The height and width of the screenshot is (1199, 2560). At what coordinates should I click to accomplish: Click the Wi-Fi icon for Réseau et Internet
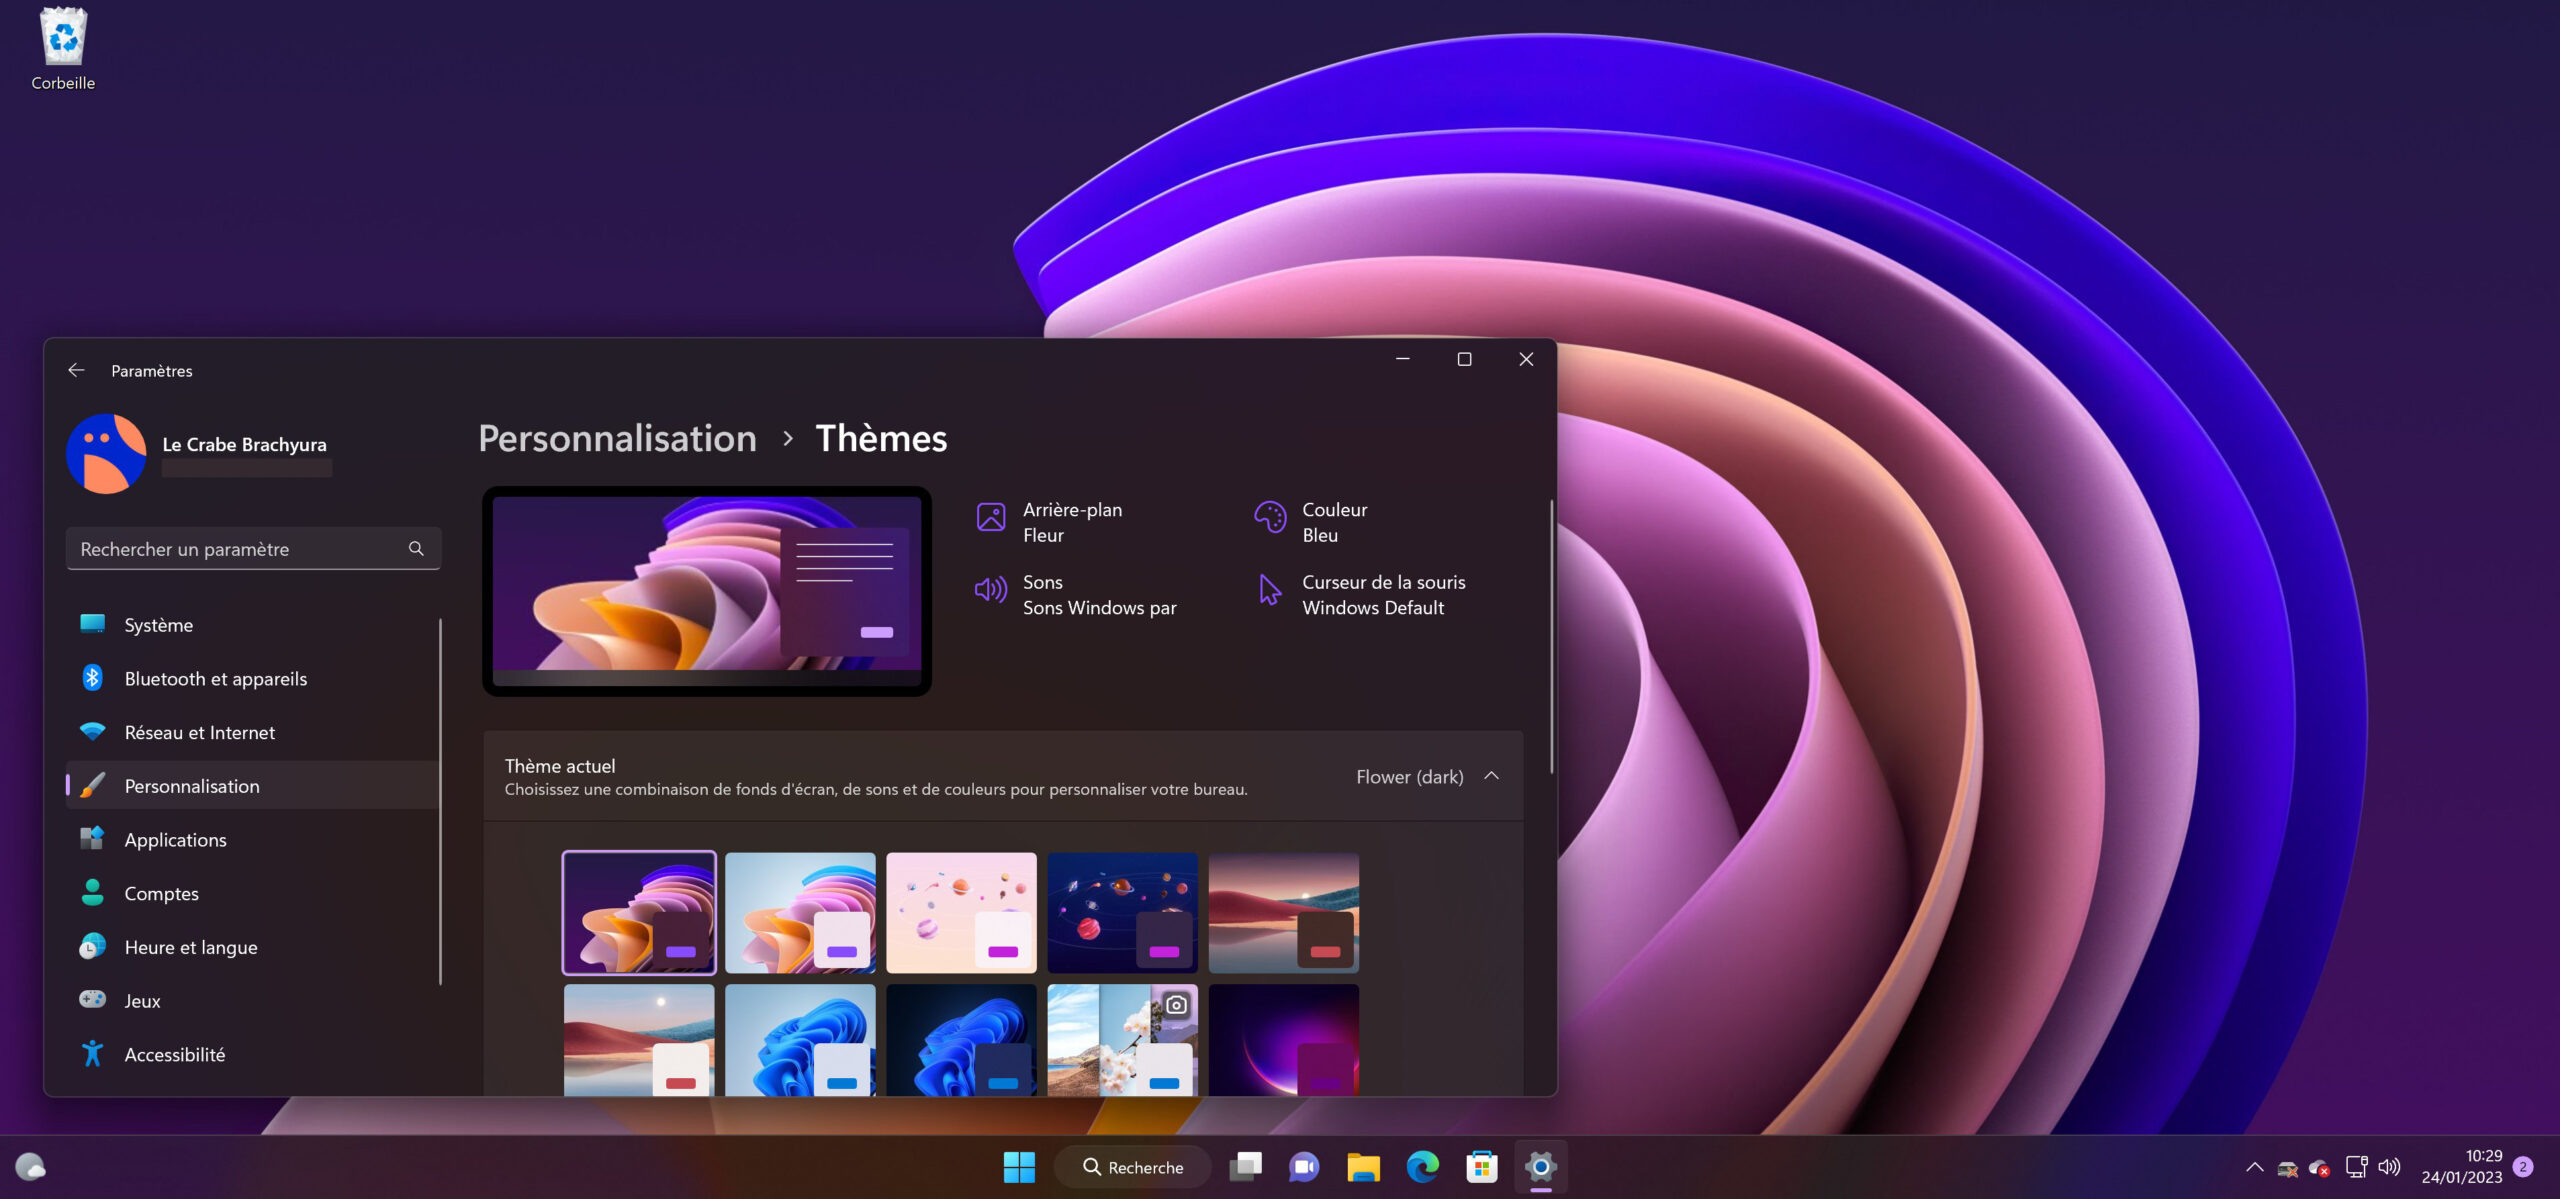tap(93, 731)
